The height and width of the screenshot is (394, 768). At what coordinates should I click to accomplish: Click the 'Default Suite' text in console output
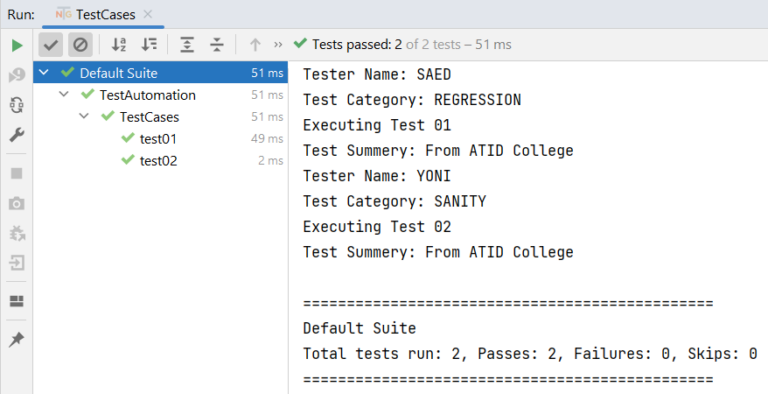[360, 328]
